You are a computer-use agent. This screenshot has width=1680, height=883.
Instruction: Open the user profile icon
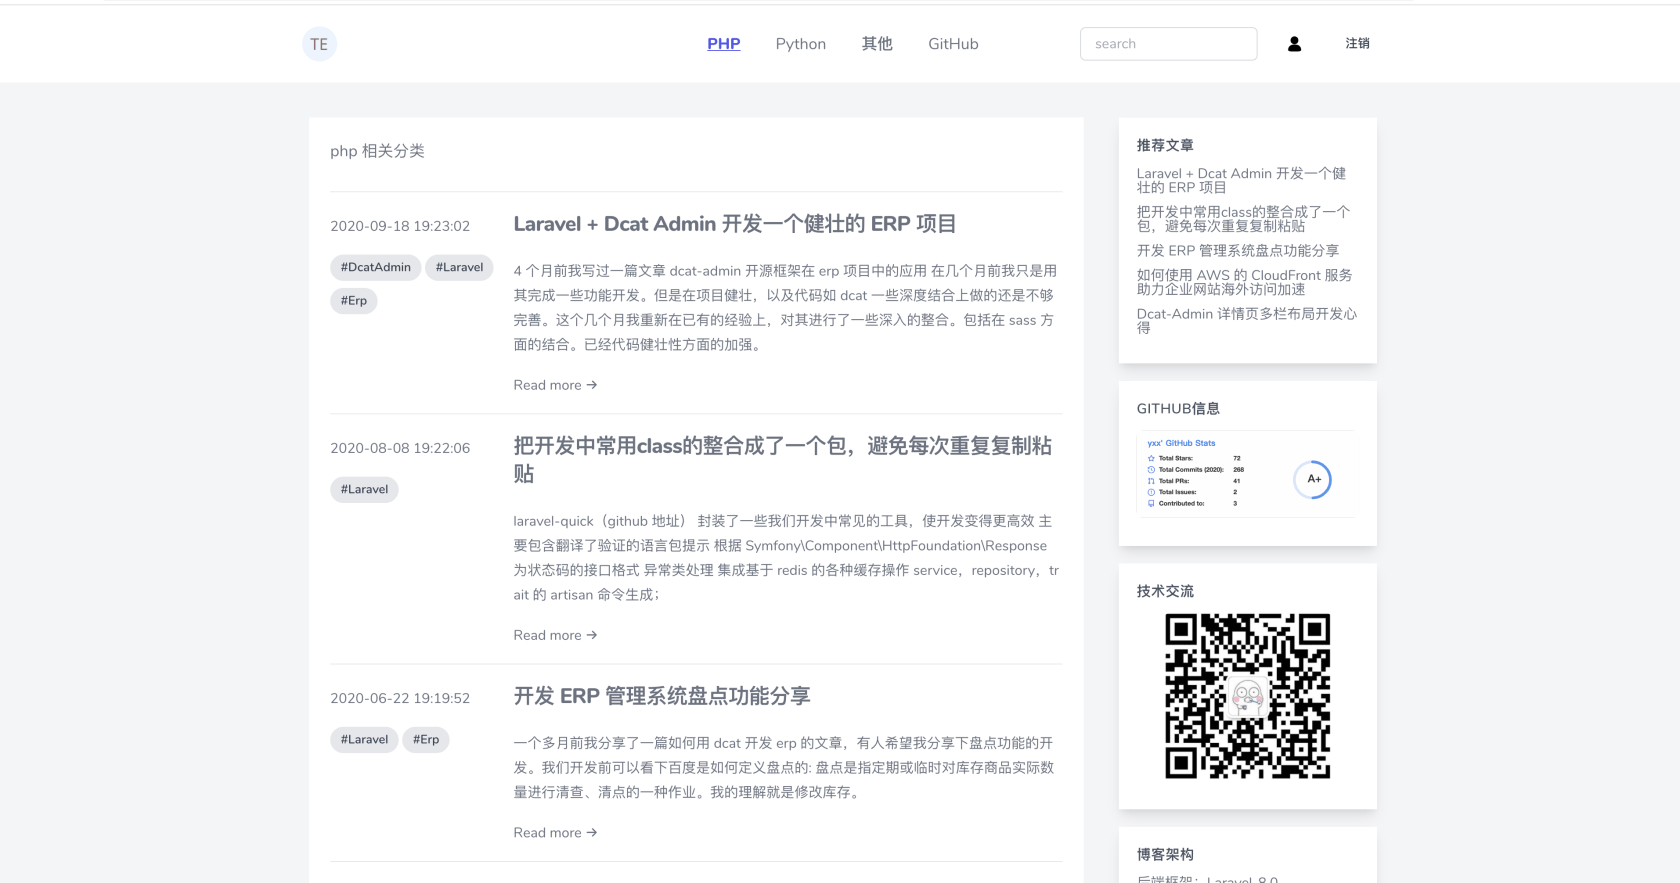[1294, 44]
